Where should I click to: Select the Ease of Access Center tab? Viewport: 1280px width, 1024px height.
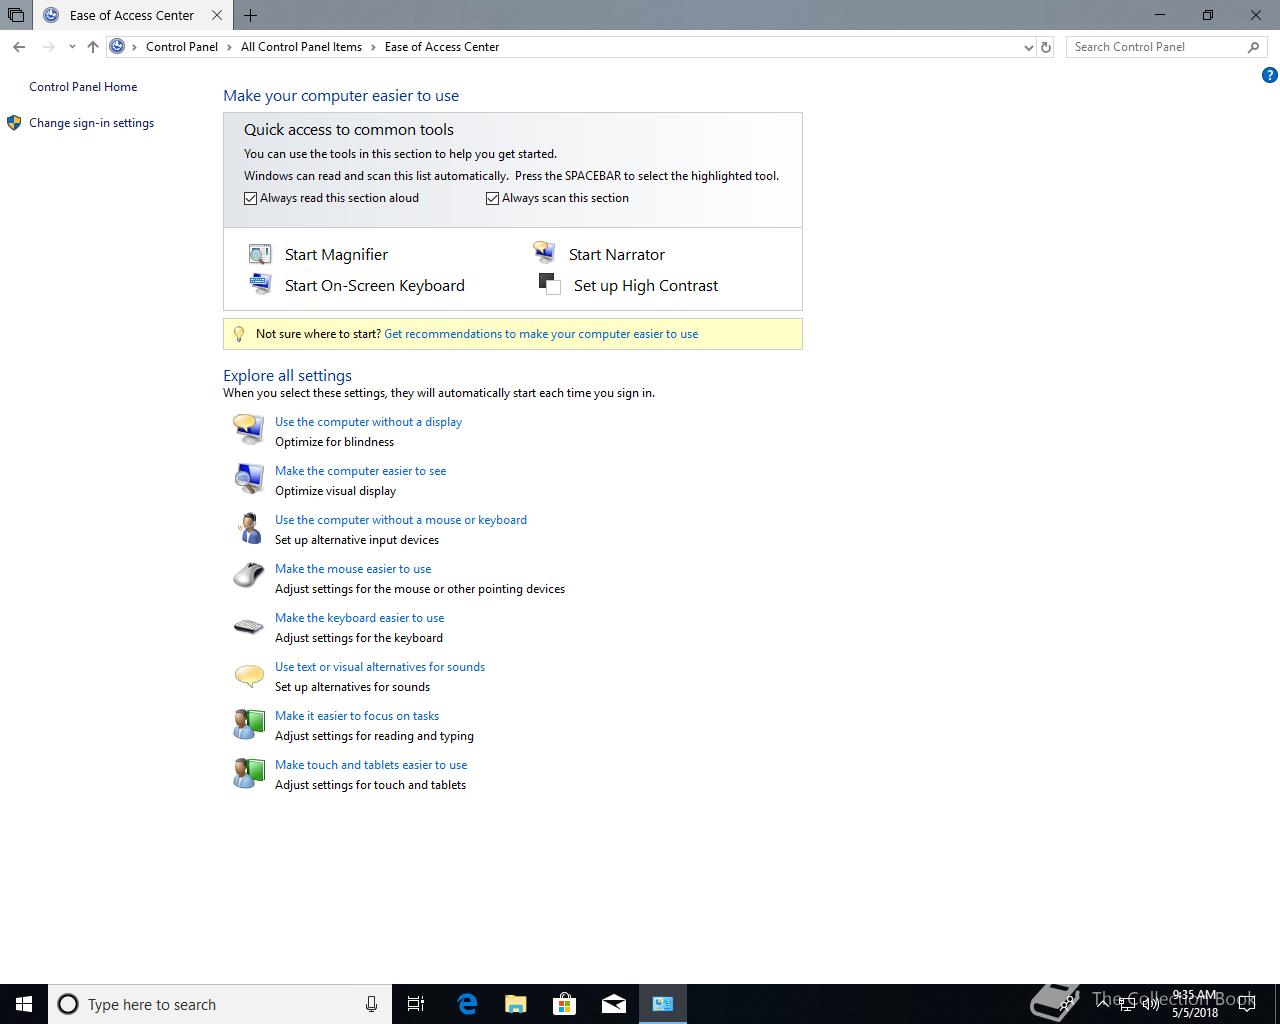pyautogui.click(x=132, y=15)
